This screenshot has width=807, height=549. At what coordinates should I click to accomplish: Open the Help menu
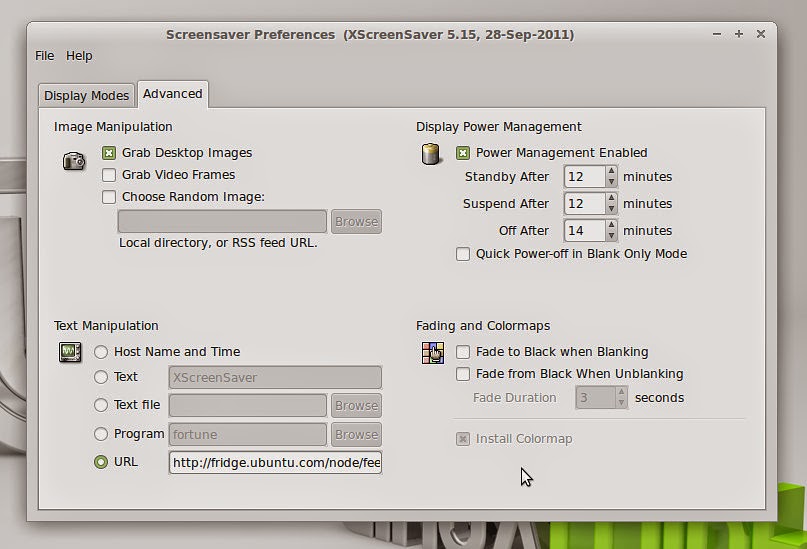pos(79,56)
